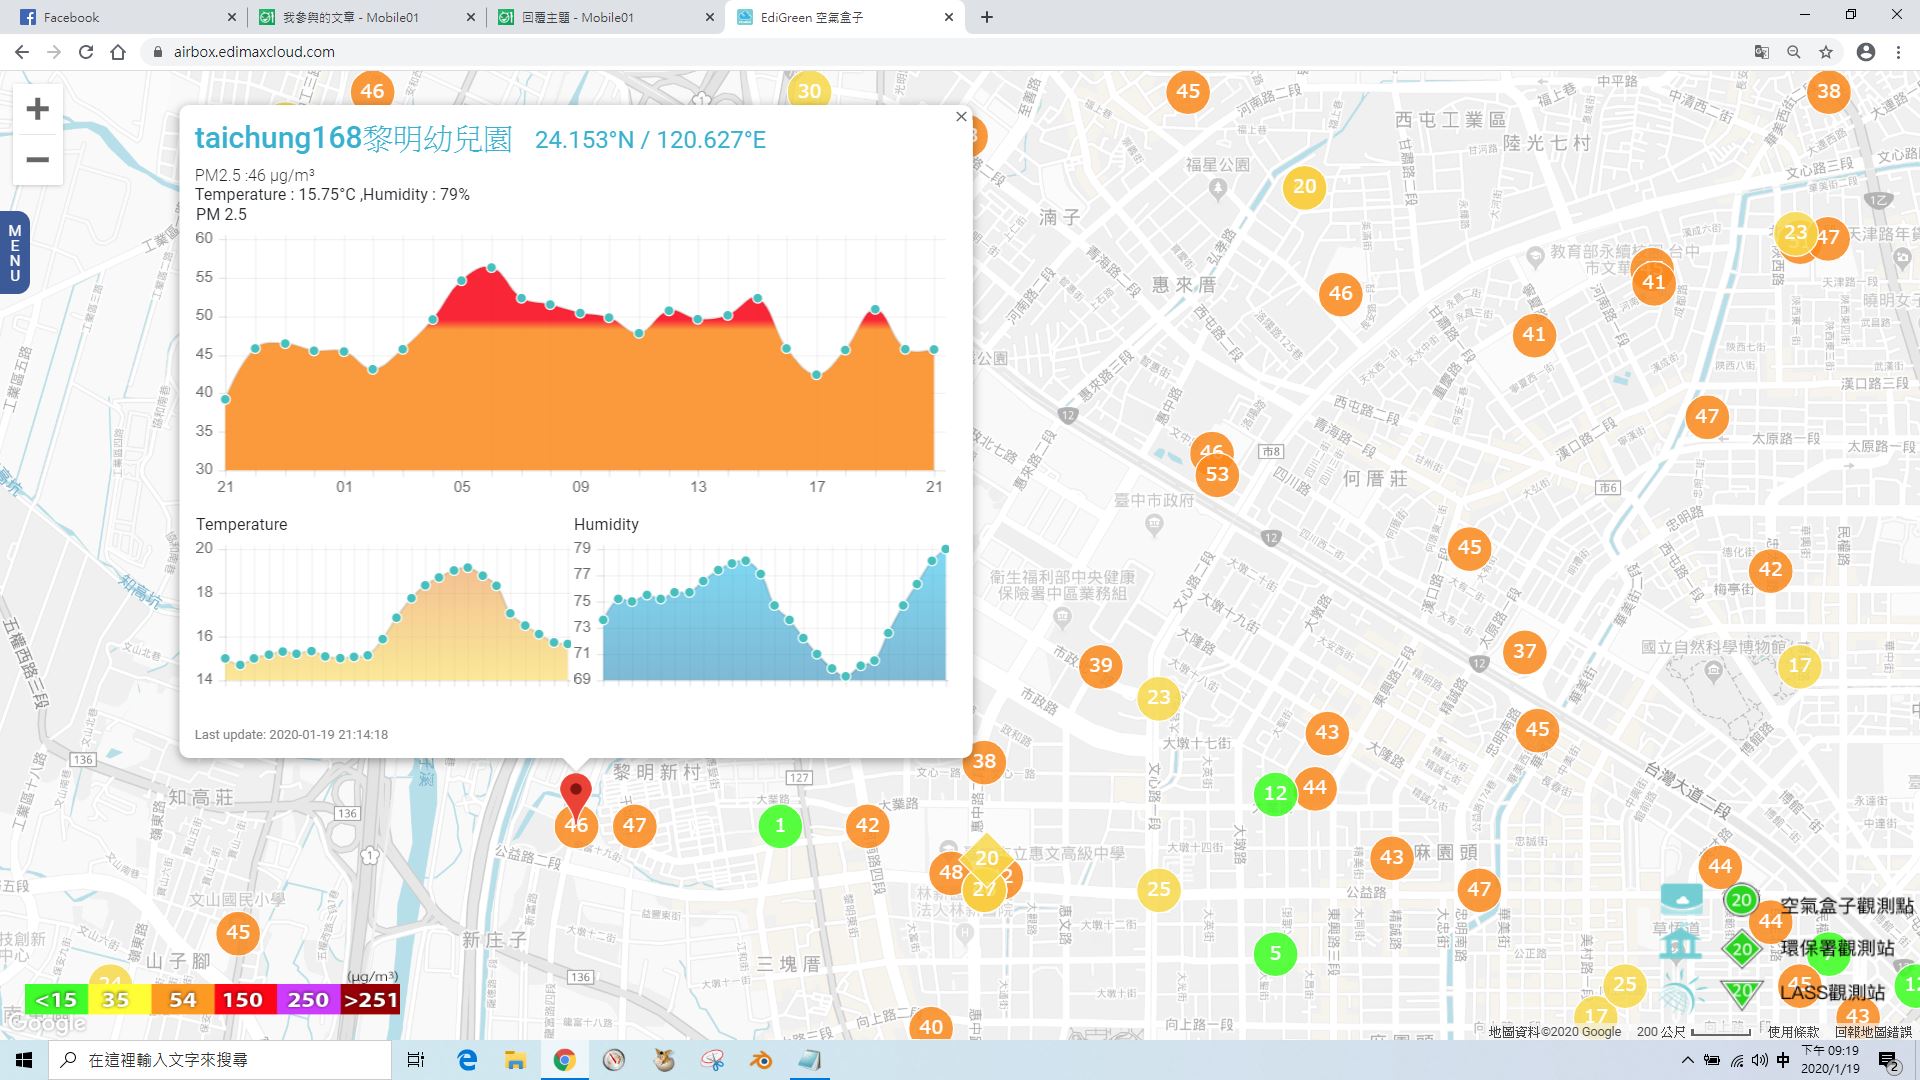Click the sensor marker 47 beside the pin
Image resolution: width=1920 pixels, height=1080 pixels.
point(634,826)
